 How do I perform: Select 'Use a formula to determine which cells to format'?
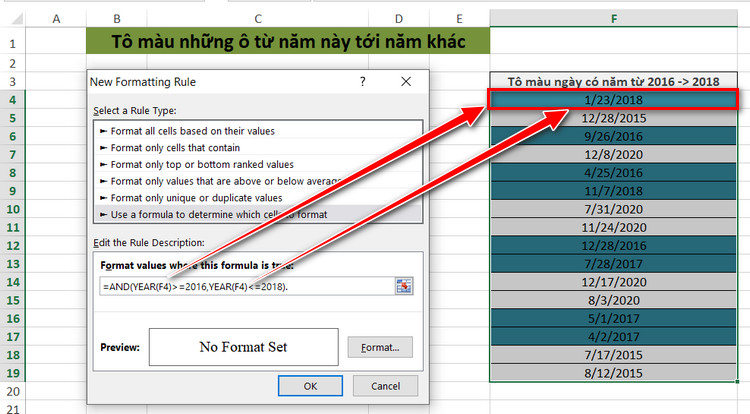[258, 214]
